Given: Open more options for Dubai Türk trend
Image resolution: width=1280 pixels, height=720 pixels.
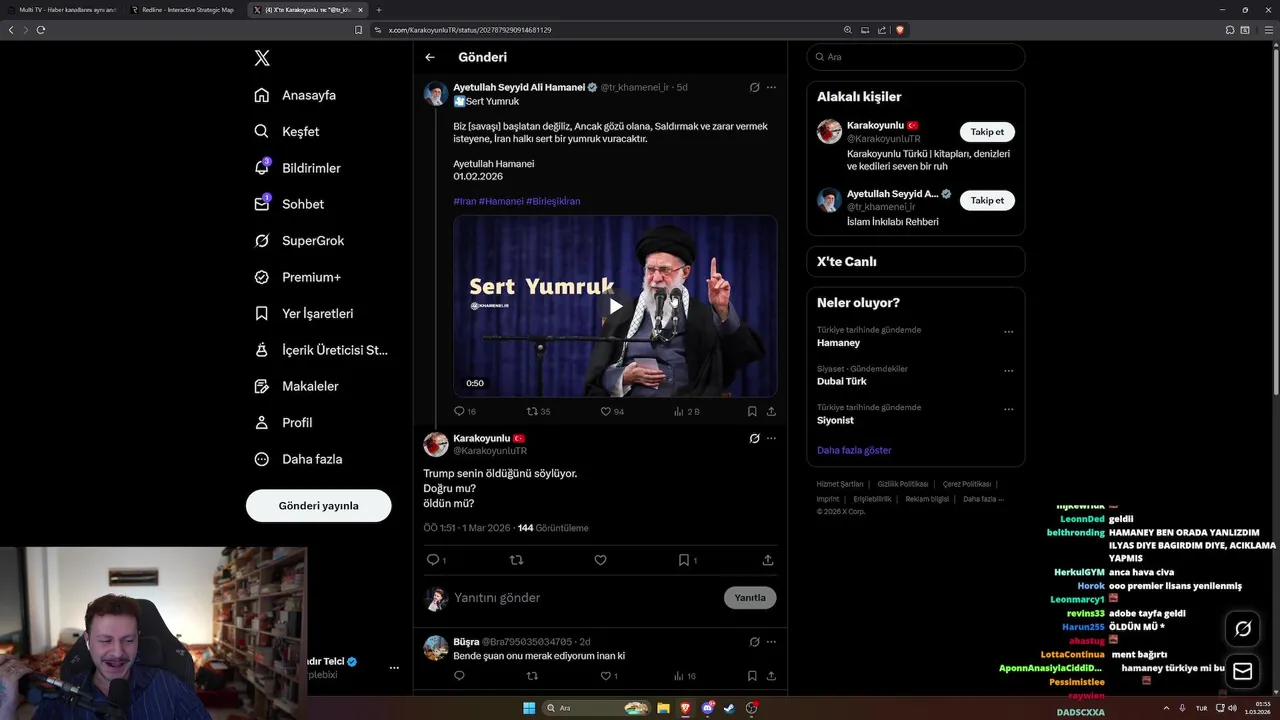Looking at the screenshot, I should [x=1008, y=371].
